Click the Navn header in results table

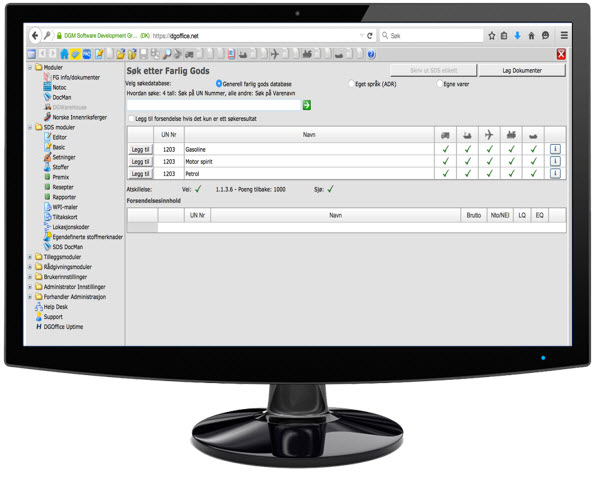[x=309, y=134]
